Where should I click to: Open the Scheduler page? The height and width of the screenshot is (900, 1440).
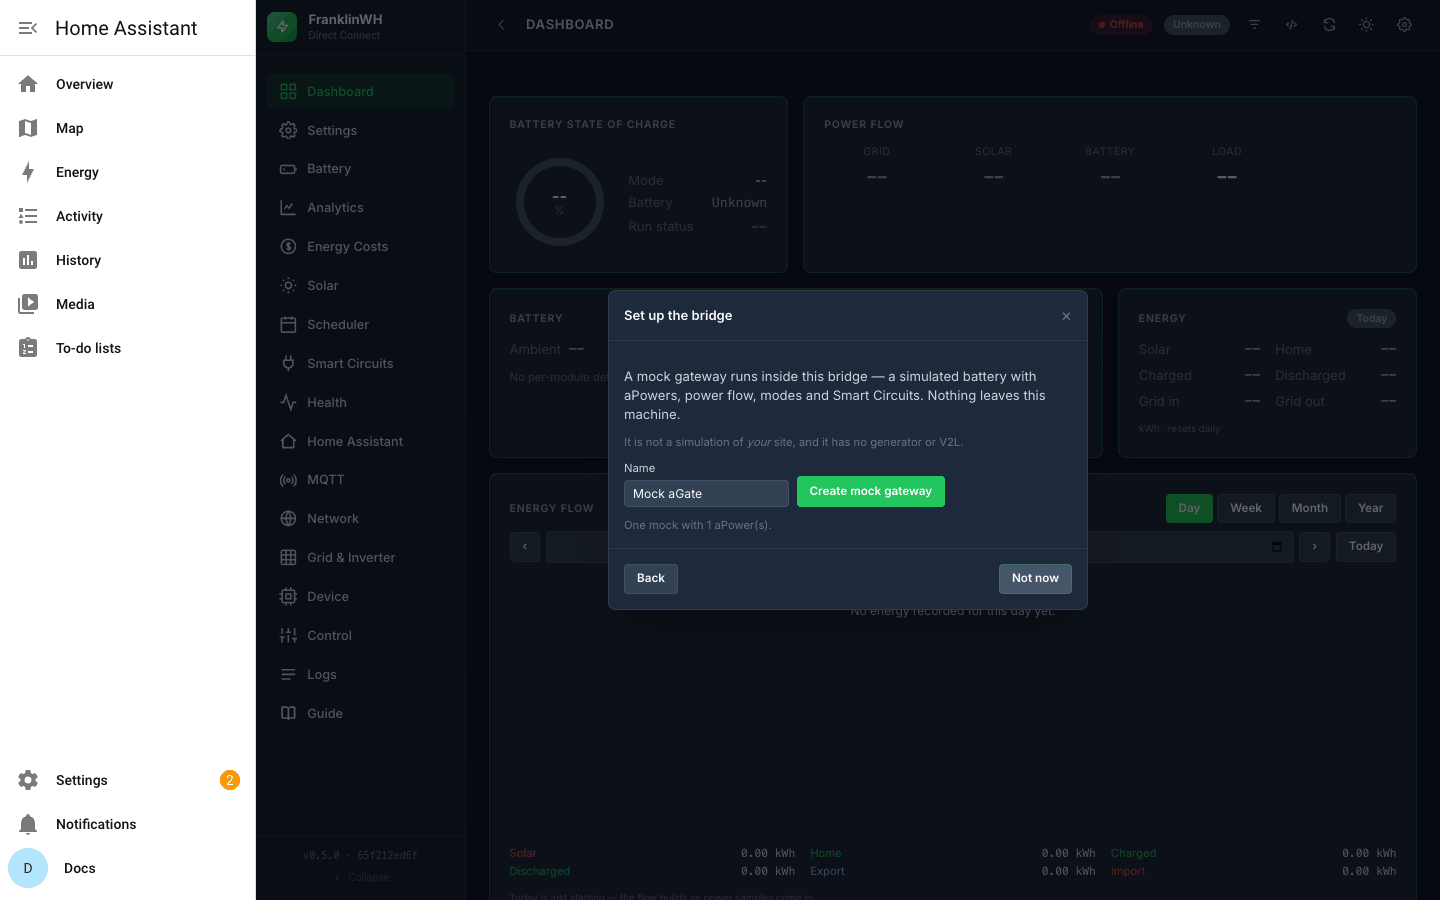click(361, 325)
